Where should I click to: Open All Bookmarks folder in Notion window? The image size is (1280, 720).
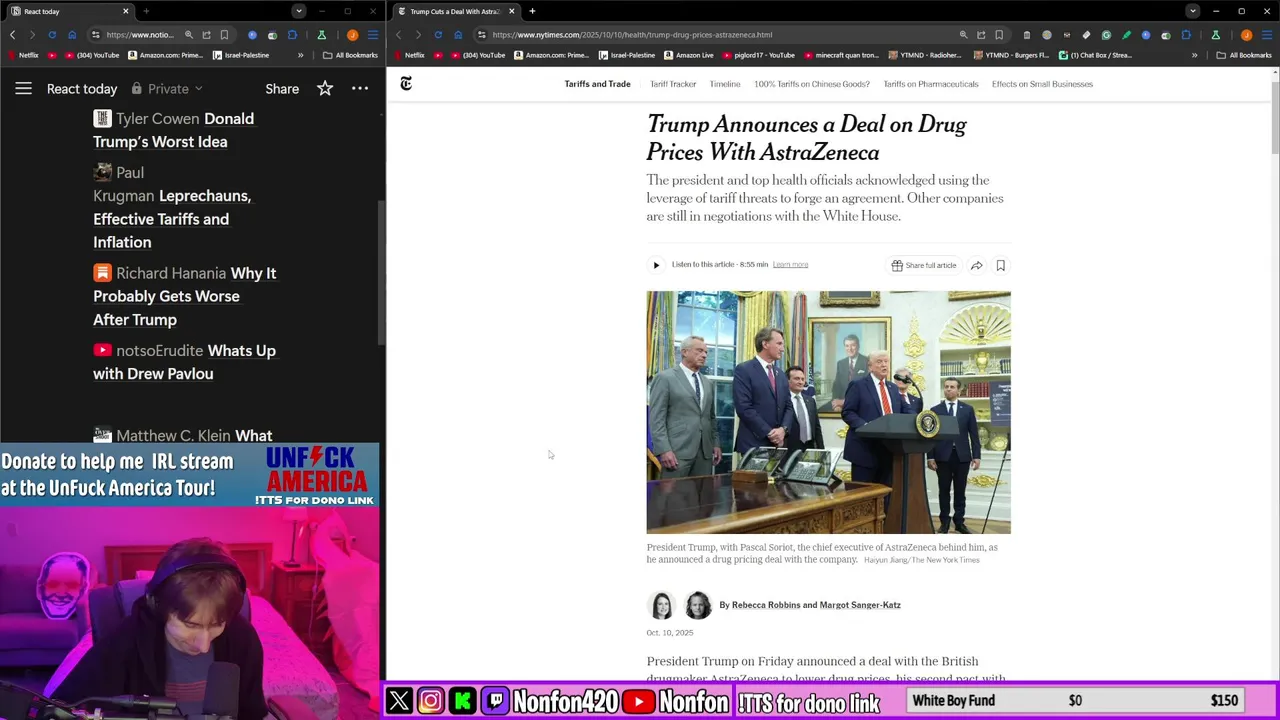coord(350,55)
